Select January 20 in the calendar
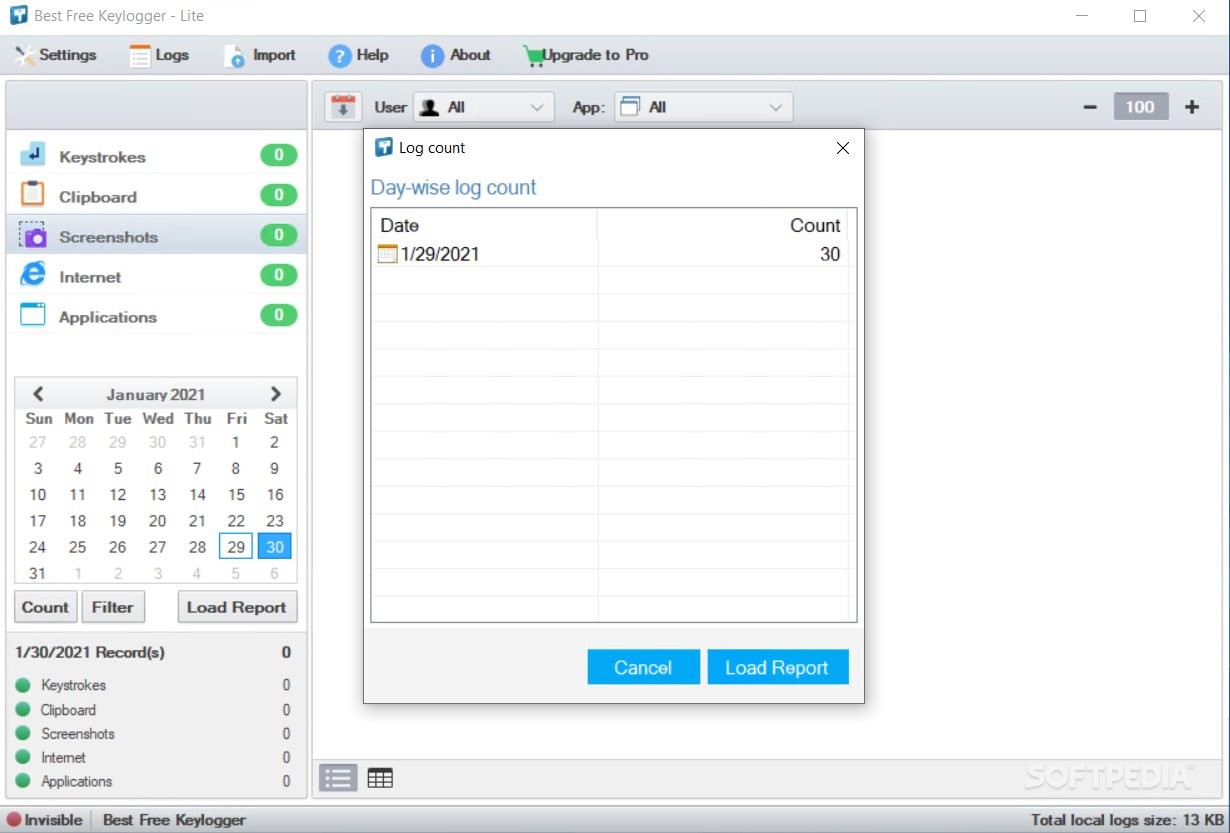This screenshot has height=833, width=1230. click(x=157, y=520)
